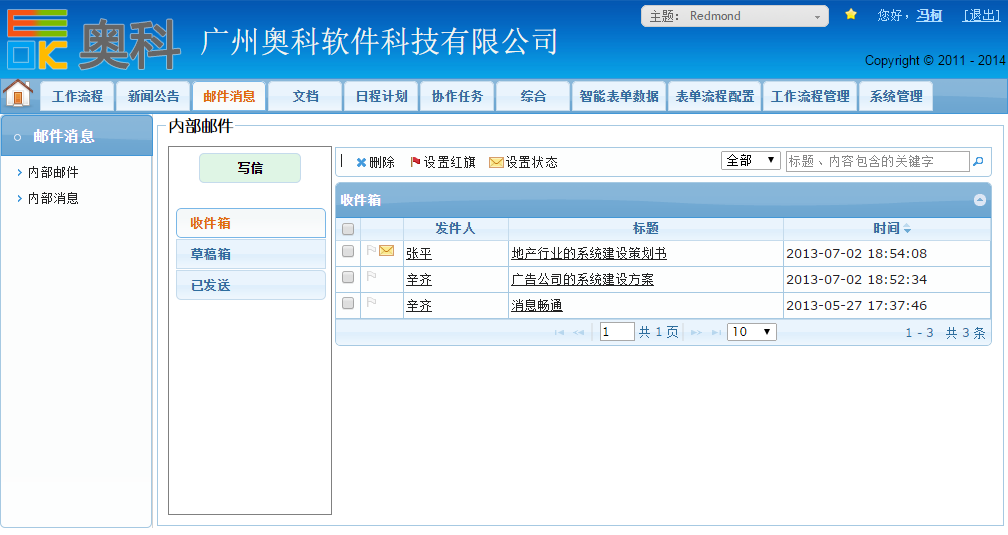Image resolution: width=1008 pixels, height=535 pixels.
Task: Tick the select-all checkbox in table header
Action: point(348,229)
